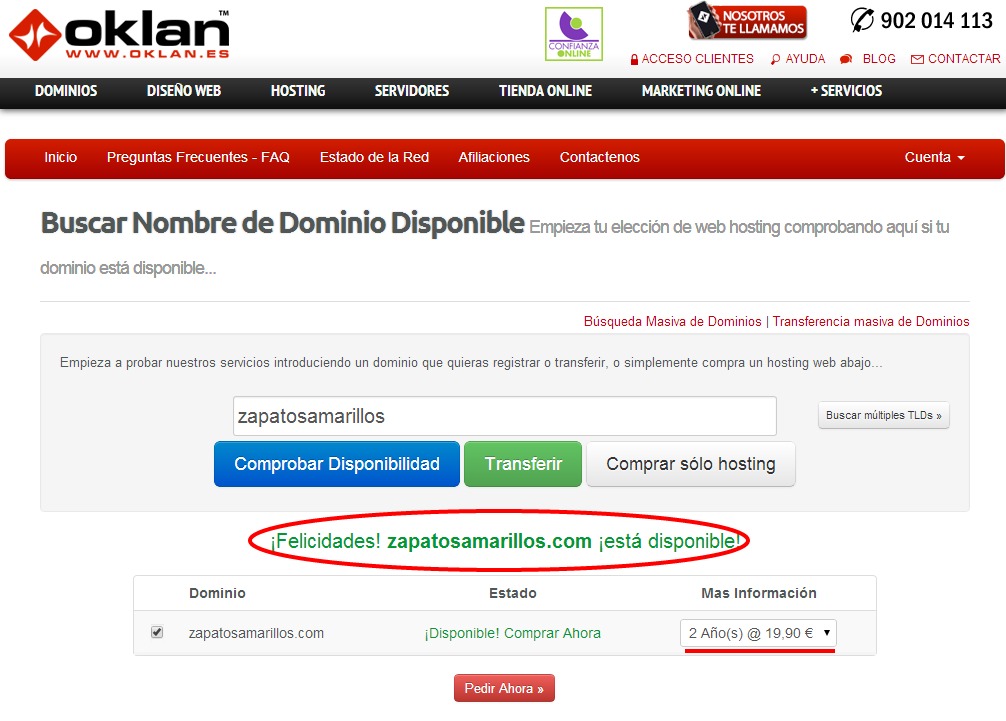Image resolution: width=1006 pixels, height=721 pixels.
Task: Open the Diseño Web menu
Action: click(x=183, y=91)
